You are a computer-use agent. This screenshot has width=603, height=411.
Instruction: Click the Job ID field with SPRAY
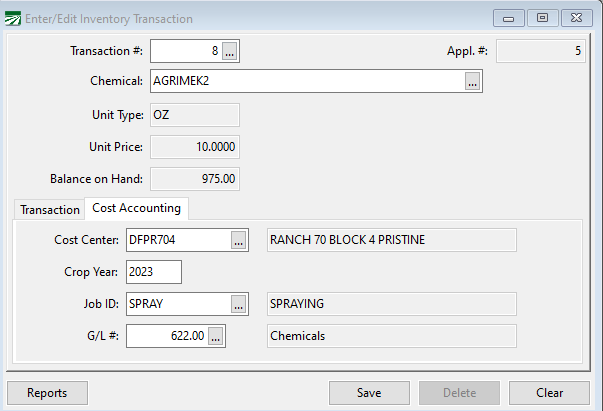177,304
